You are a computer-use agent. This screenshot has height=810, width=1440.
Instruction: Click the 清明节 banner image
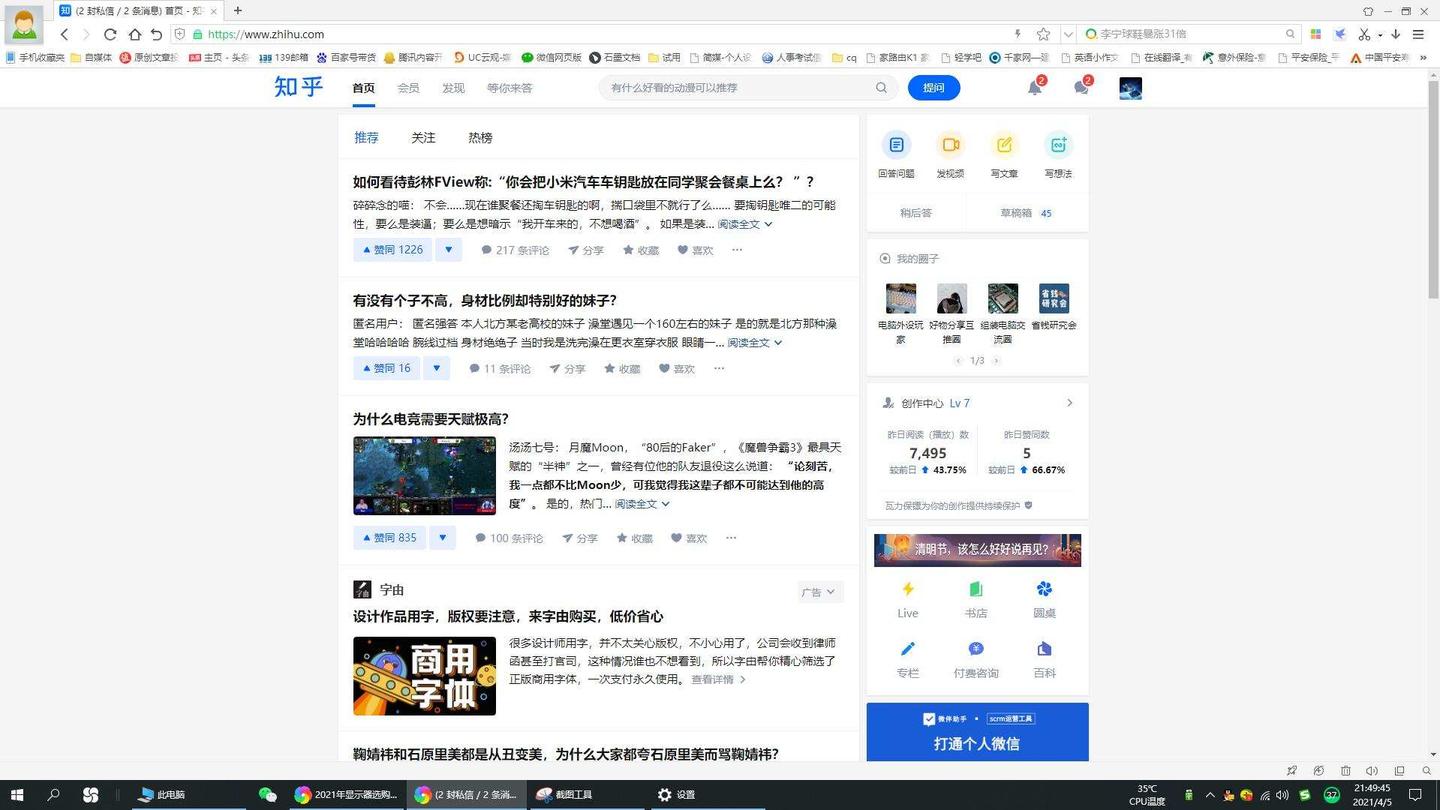[977, 550]
